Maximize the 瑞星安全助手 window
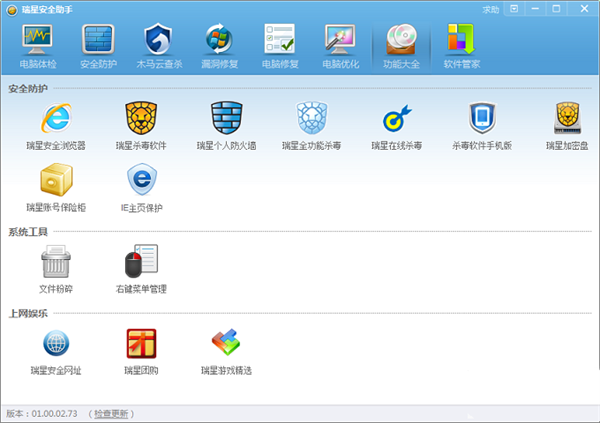 (556, 9)
